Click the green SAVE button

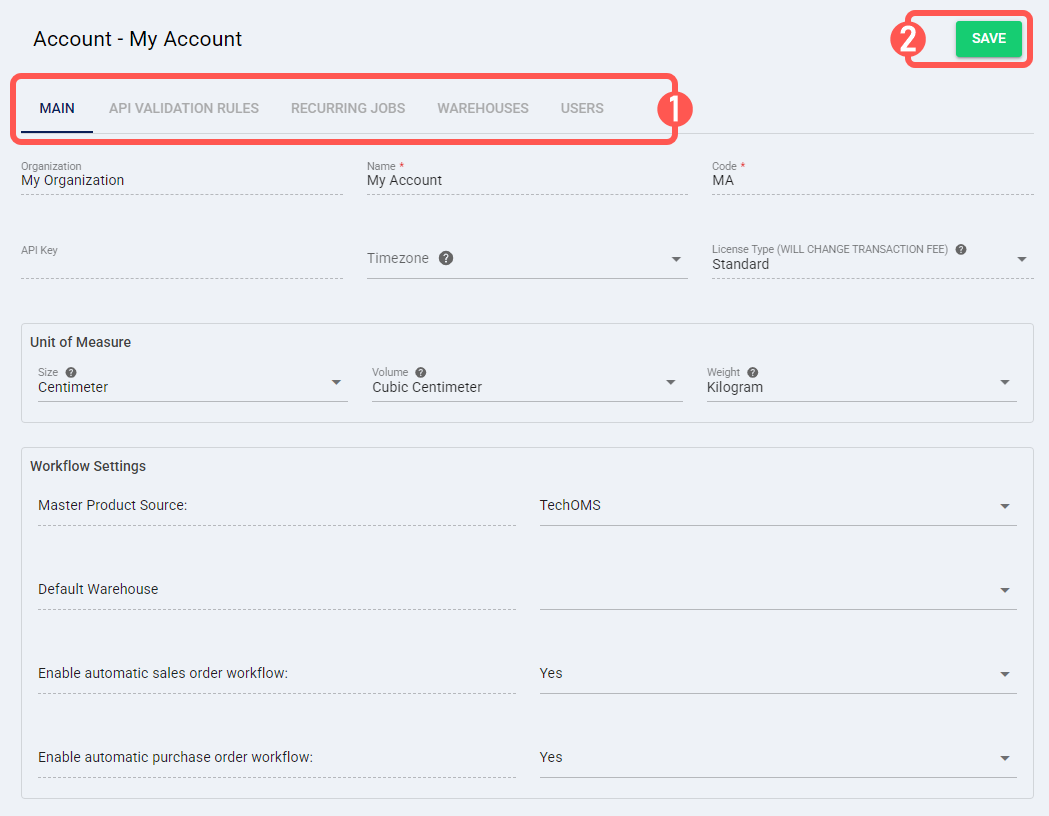coord(989,39)
